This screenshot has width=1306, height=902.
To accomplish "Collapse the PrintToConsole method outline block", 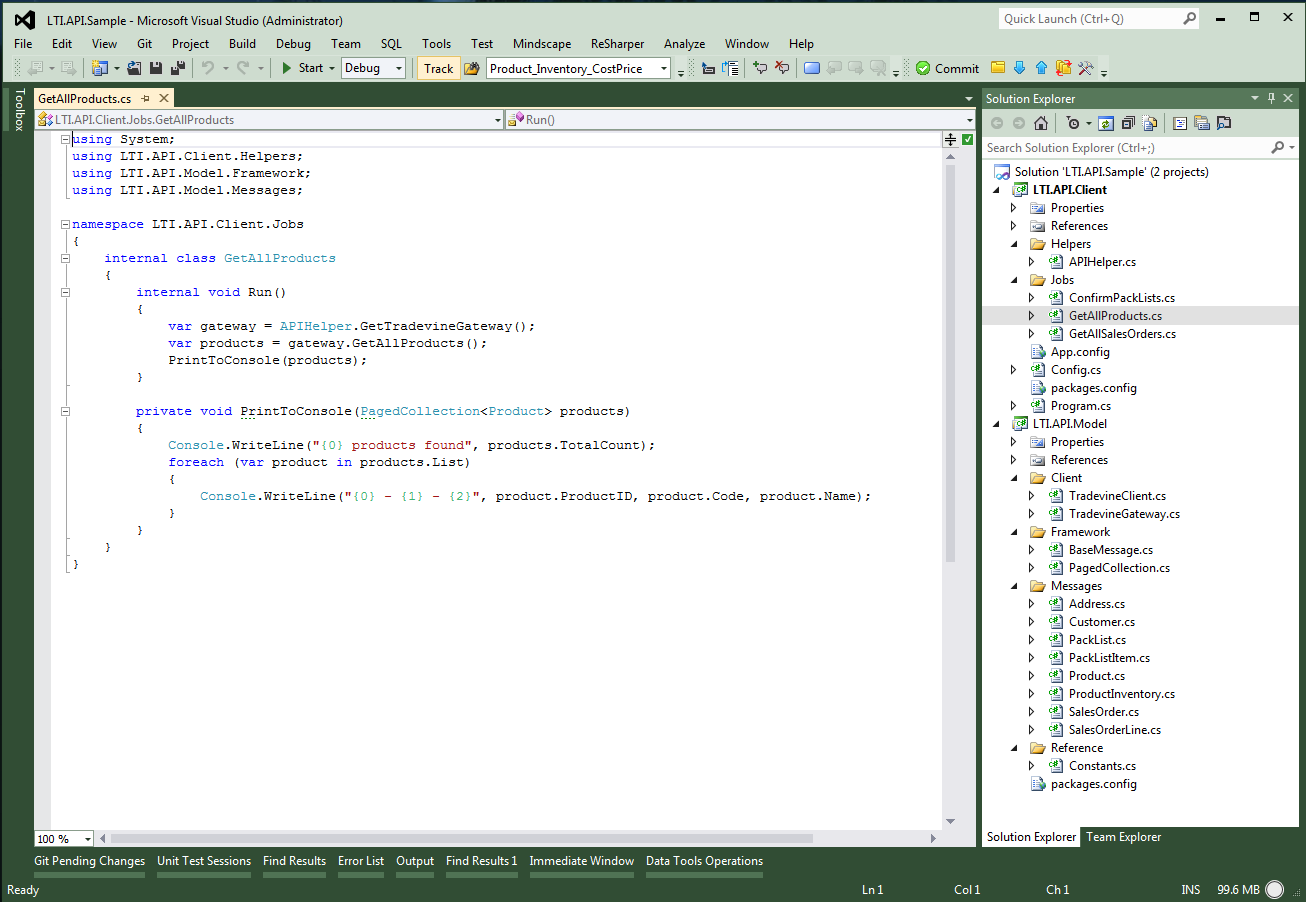I will click(x=65, y=411).
